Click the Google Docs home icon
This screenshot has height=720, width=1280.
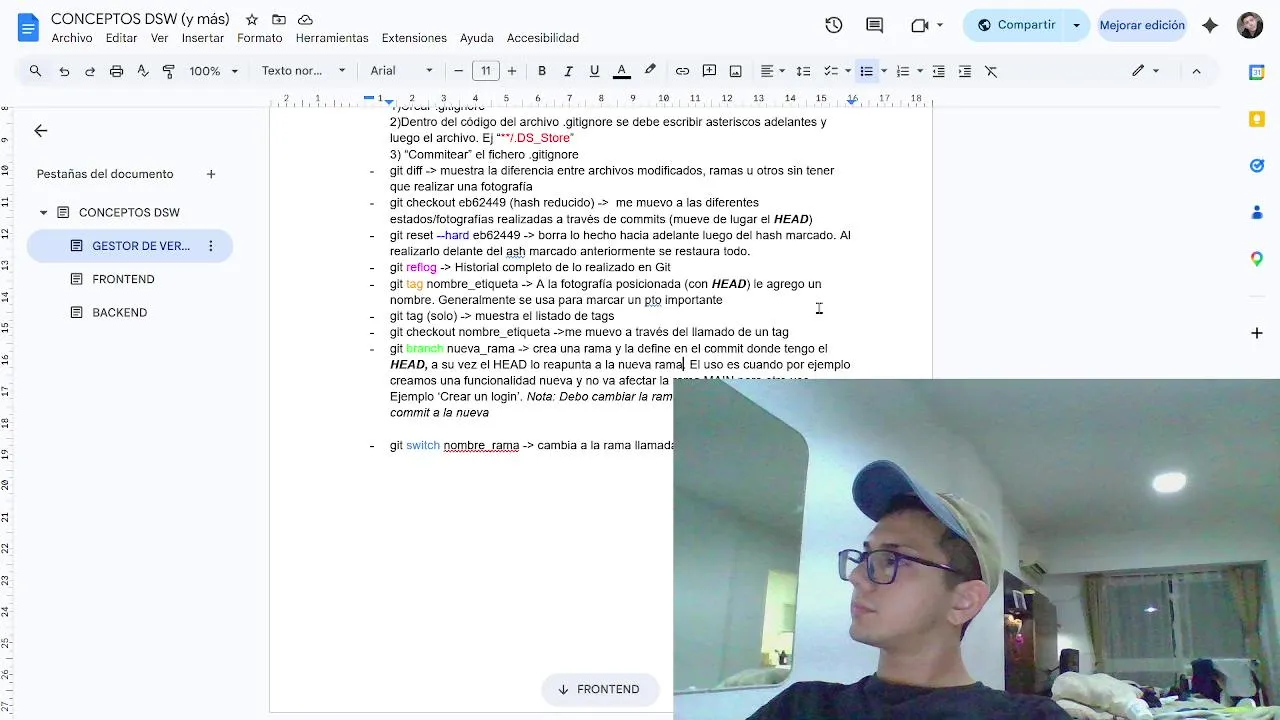coord(28,27)
